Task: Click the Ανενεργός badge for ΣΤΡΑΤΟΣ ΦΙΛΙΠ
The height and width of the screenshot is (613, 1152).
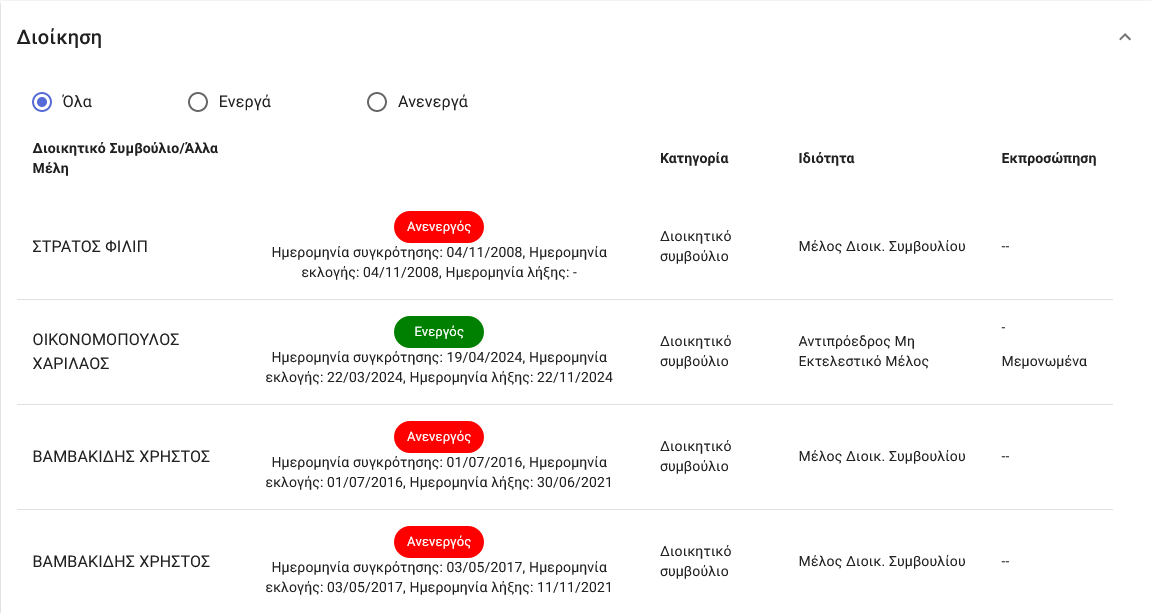Action: pos(439,227)
